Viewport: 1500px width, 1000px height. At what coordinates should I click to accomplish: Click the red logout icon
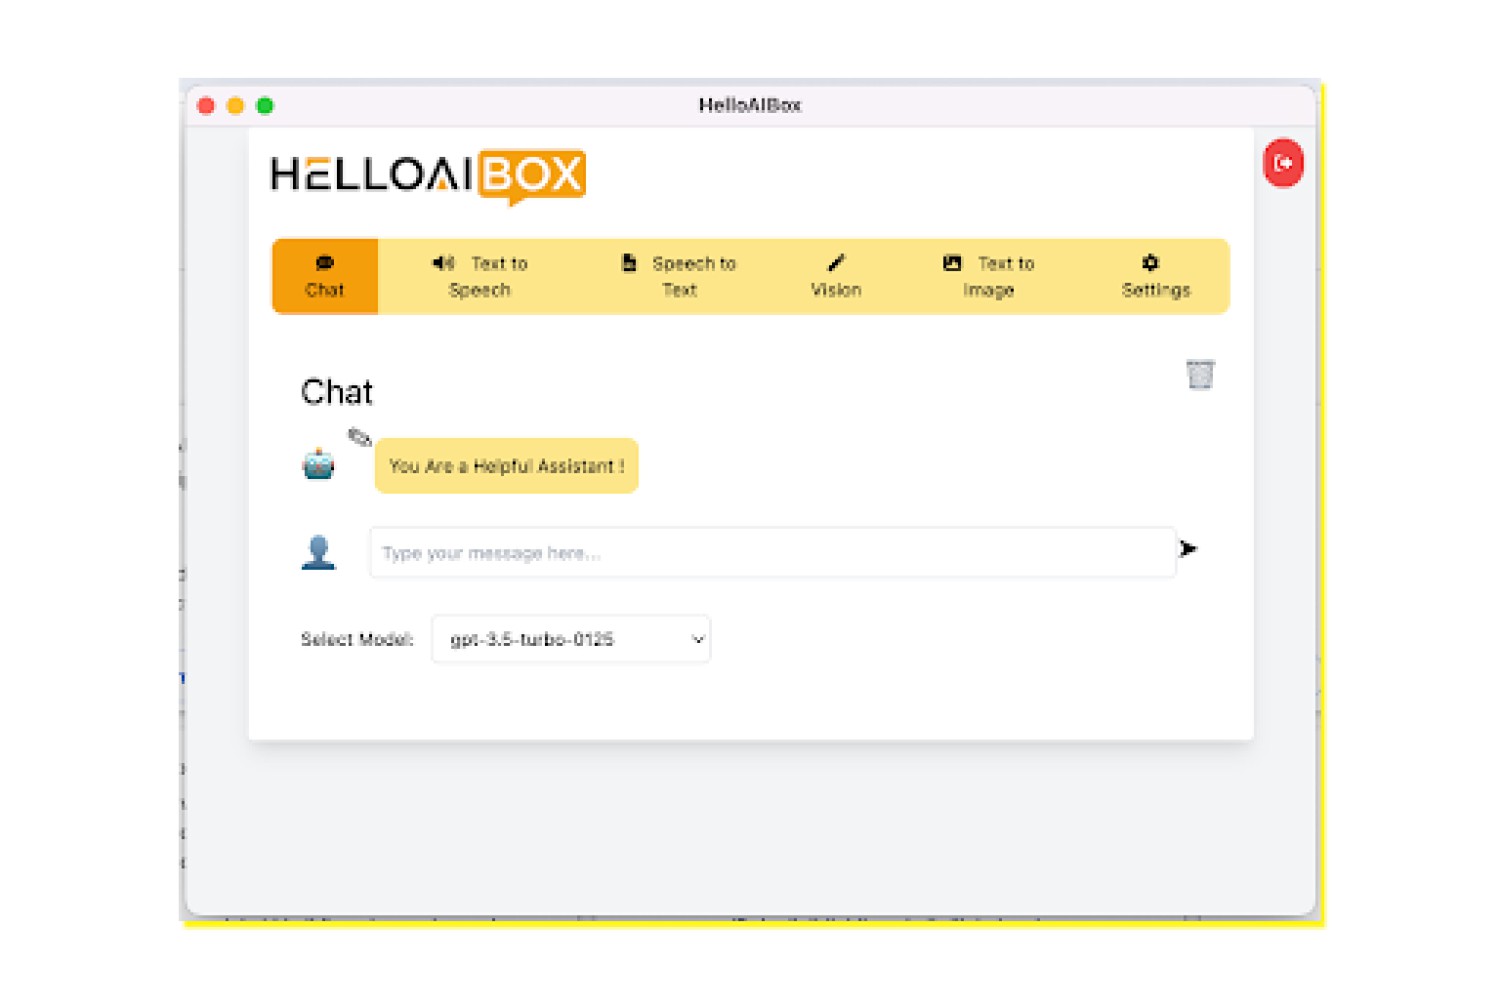point(1283,163)
